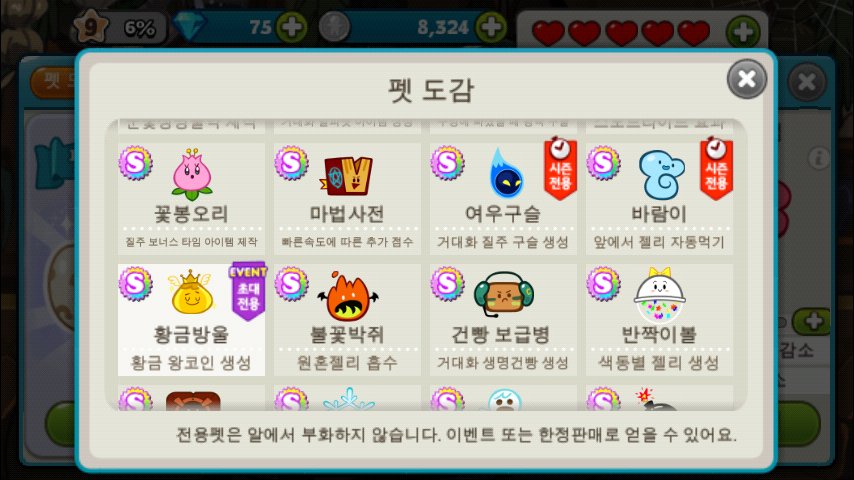Image resolution: width=854 pixels, height=480 pixels.
Task: Click the gray coin currency icon
Action: (x=333, y=27)
